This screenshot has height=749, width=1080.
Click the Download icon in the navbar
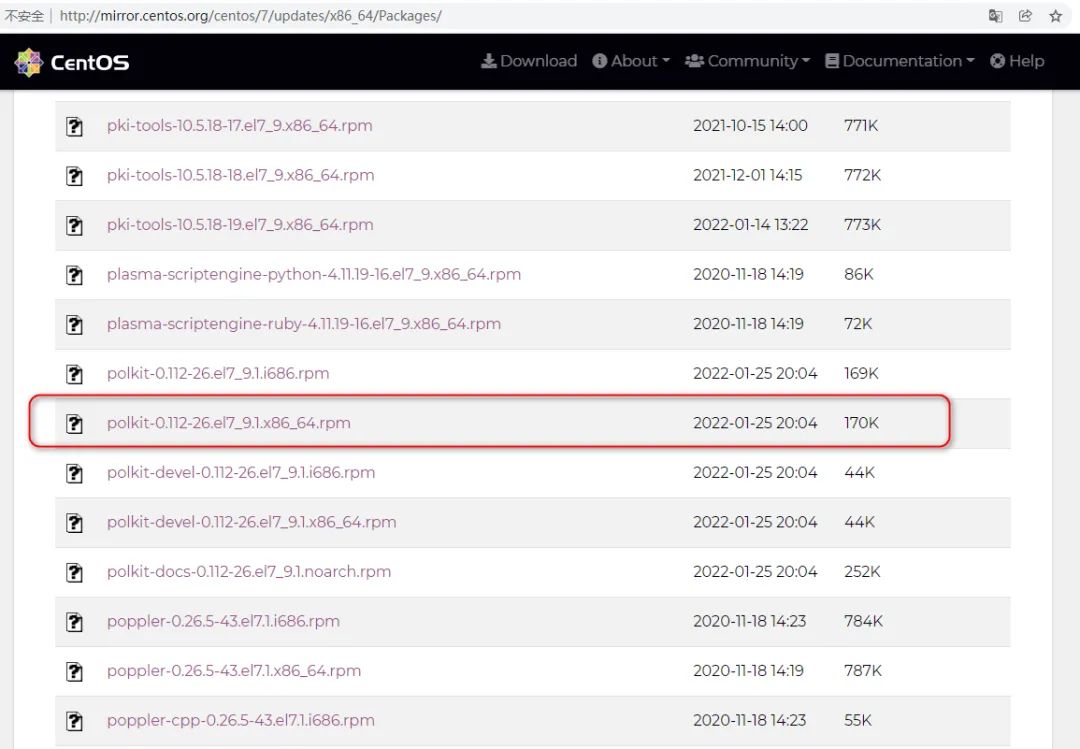coord(489,61)
